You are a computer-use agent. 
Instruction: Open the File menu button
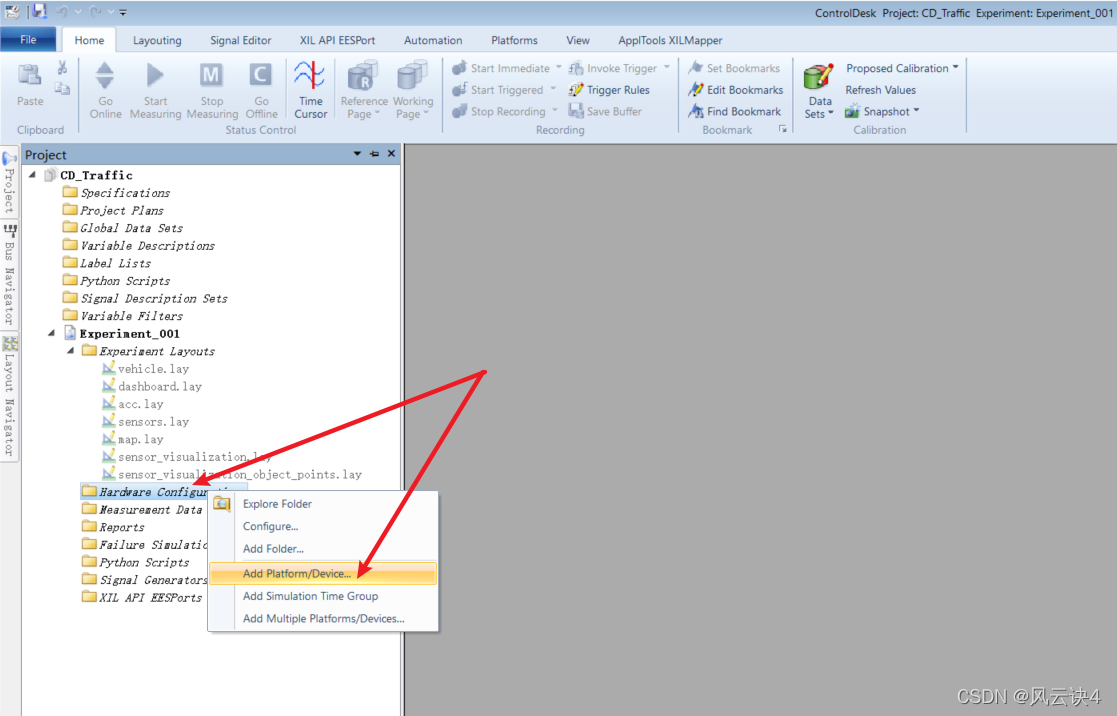(x=29, y=40)
